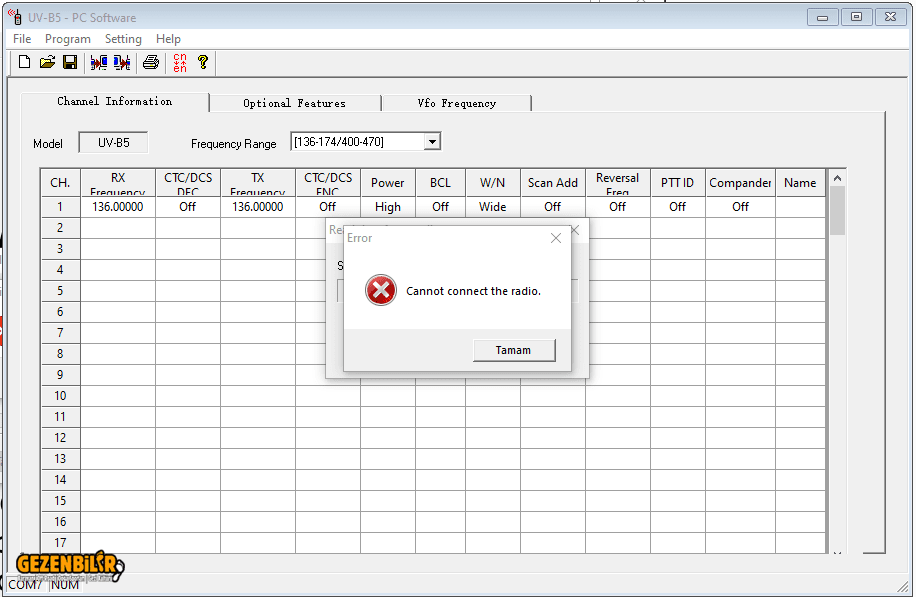Open the Help menu
916x597 pixels.
(x=168, y=39)
